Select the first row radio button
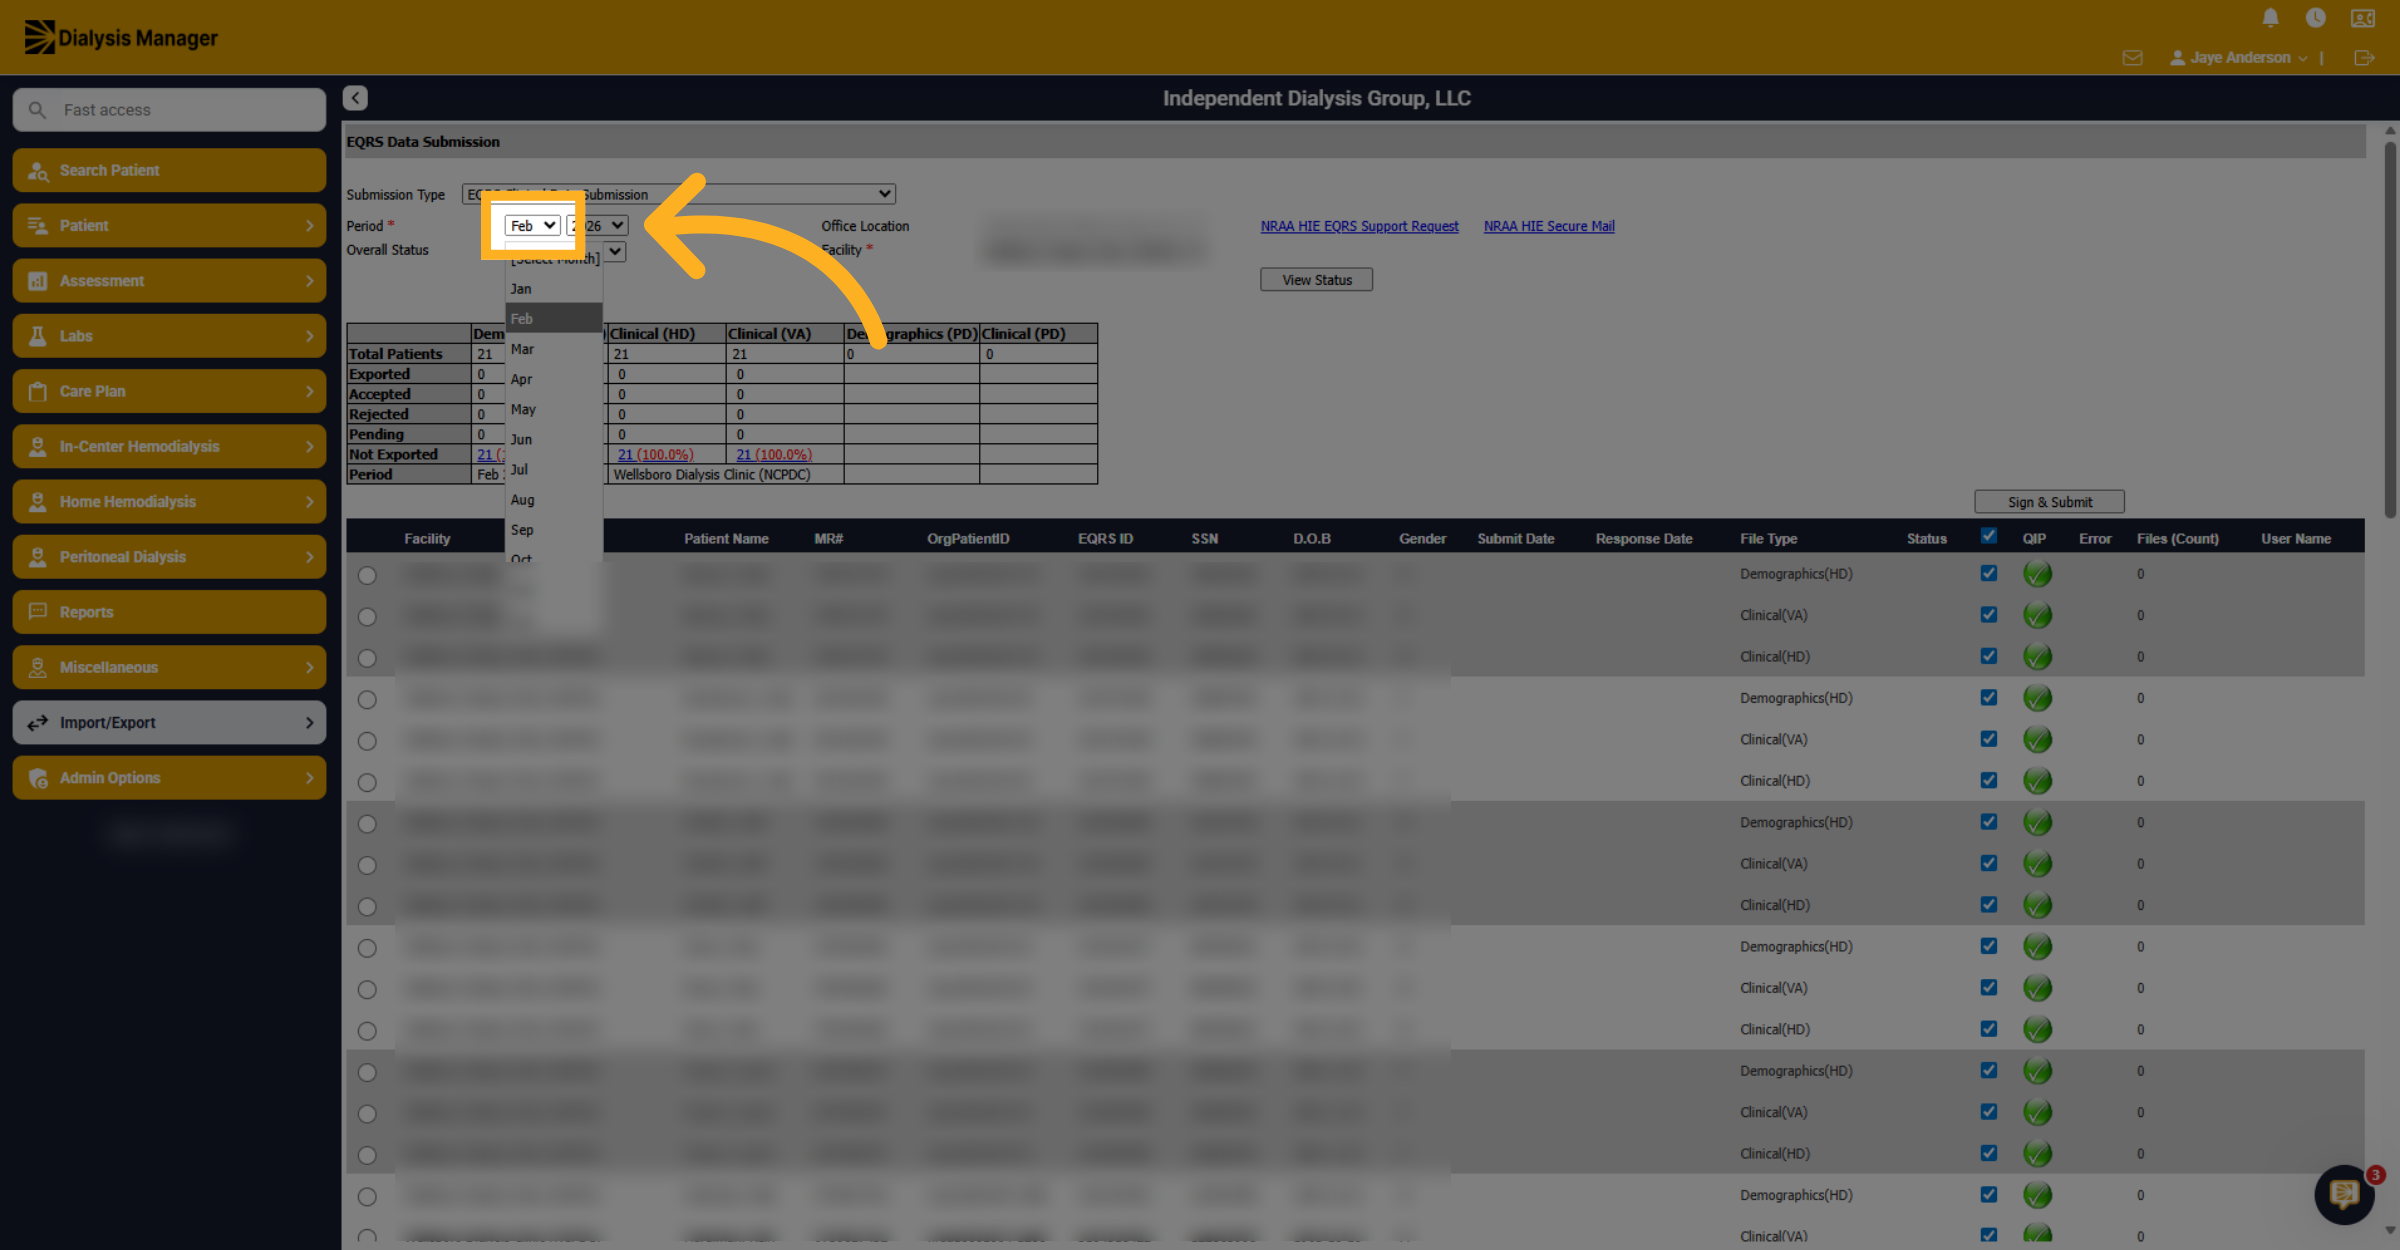The height and width of the screenshot is (1250, 2400). coord(367,575)
